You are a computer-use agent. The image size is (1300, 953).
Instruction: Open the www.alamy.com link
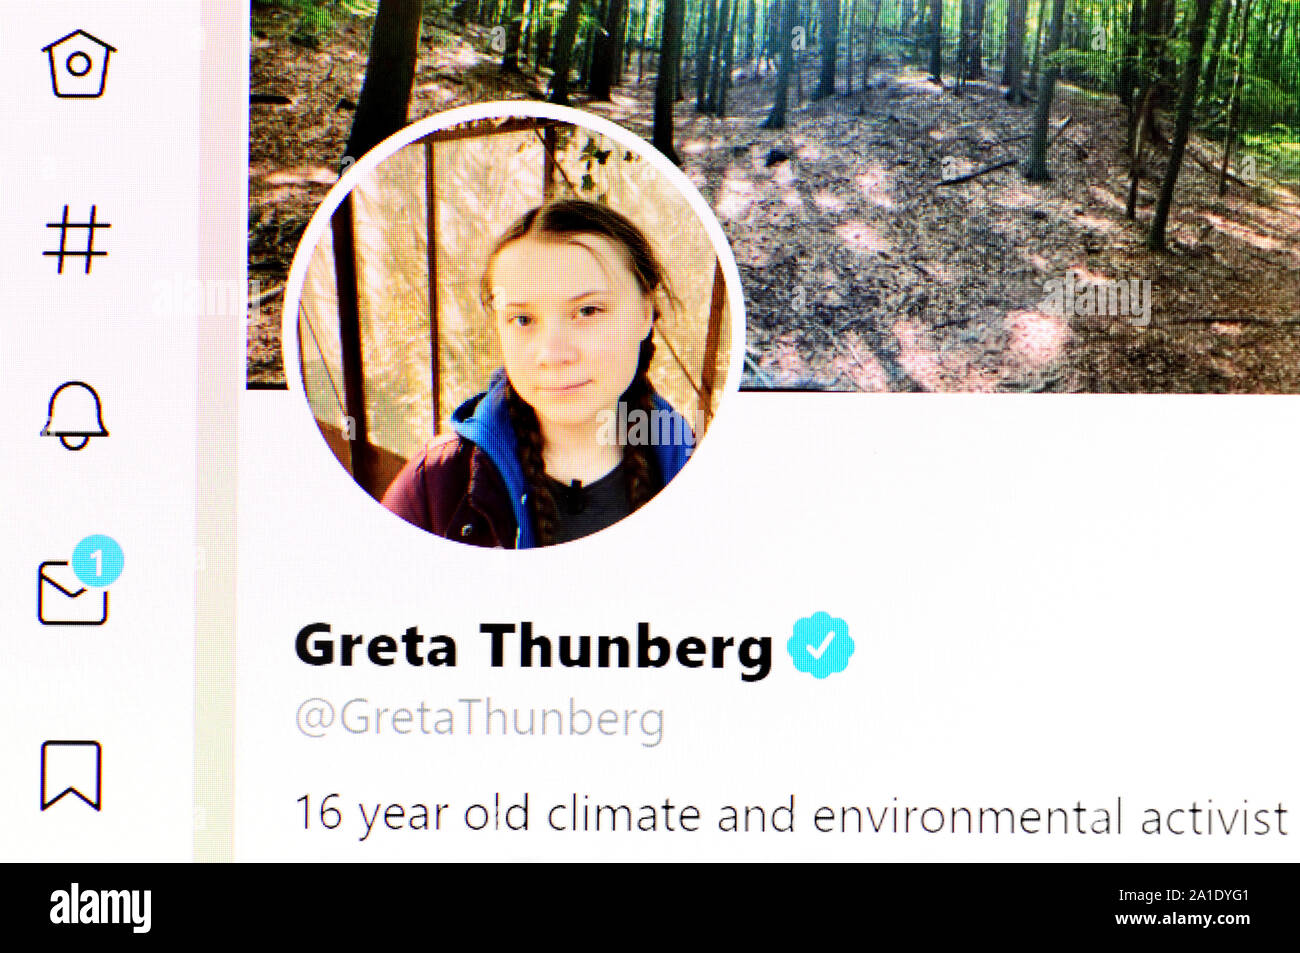point(1182,919)
